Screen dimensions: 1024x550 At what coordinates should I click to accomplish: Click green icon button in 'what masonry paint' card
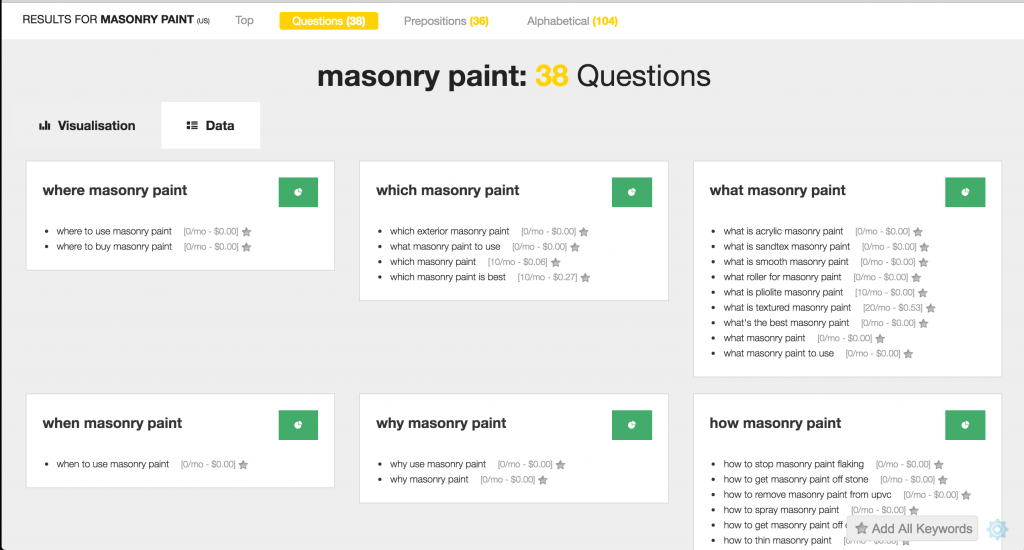click(965, 192)
